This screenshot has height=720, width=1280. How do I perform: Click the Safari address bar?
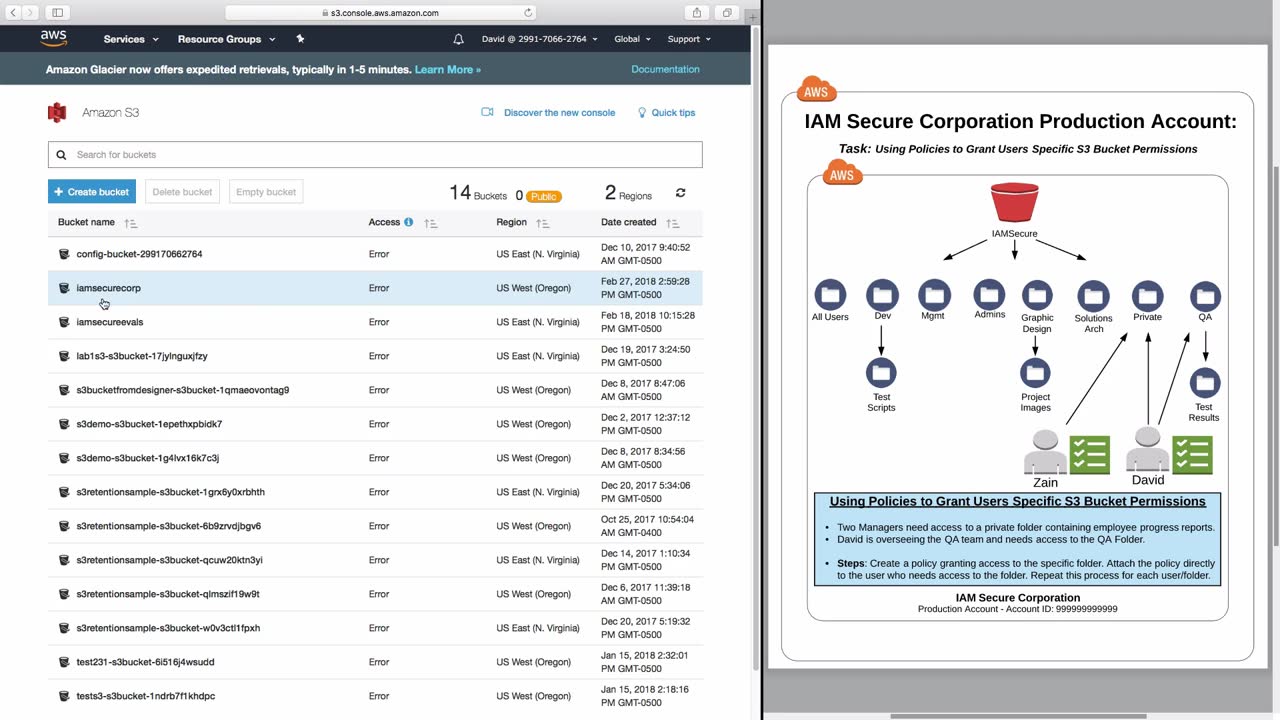[x=382, y=13]
